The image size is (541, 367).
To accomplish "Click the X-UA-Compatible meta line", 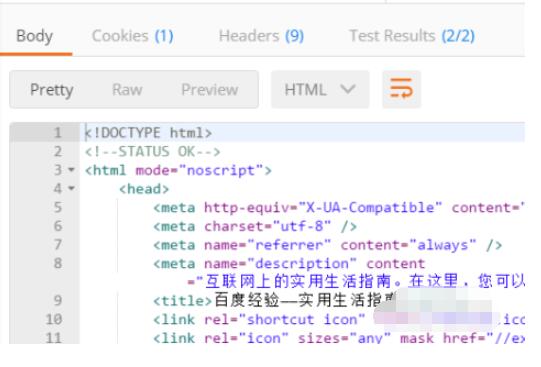I will pyautogui.click(x=339, y=208).
